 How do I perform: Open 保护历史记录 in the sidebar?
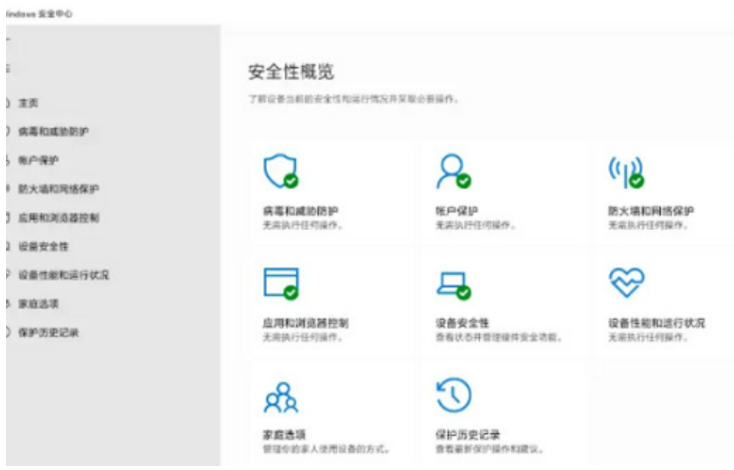[47, 332]
